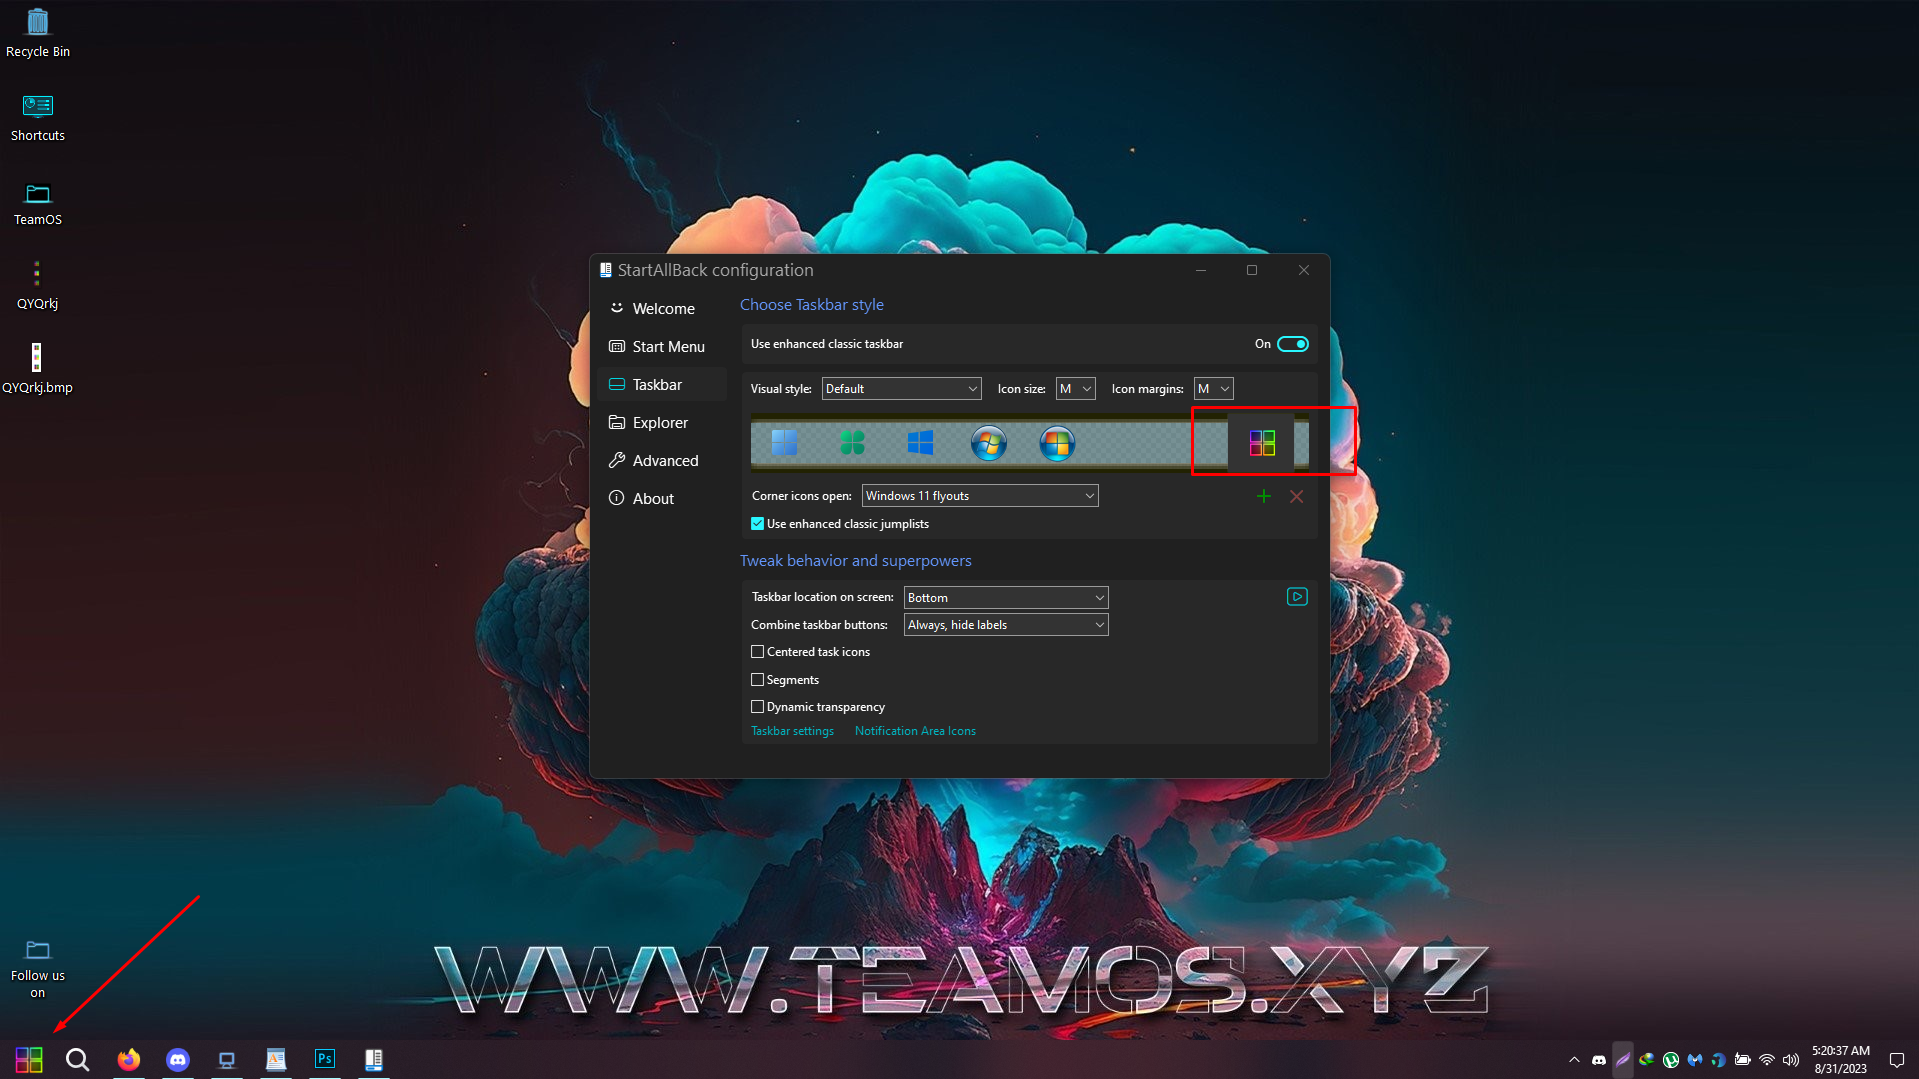Open the Taskbar settings link

pyautogui.click(x=792, y=731)
